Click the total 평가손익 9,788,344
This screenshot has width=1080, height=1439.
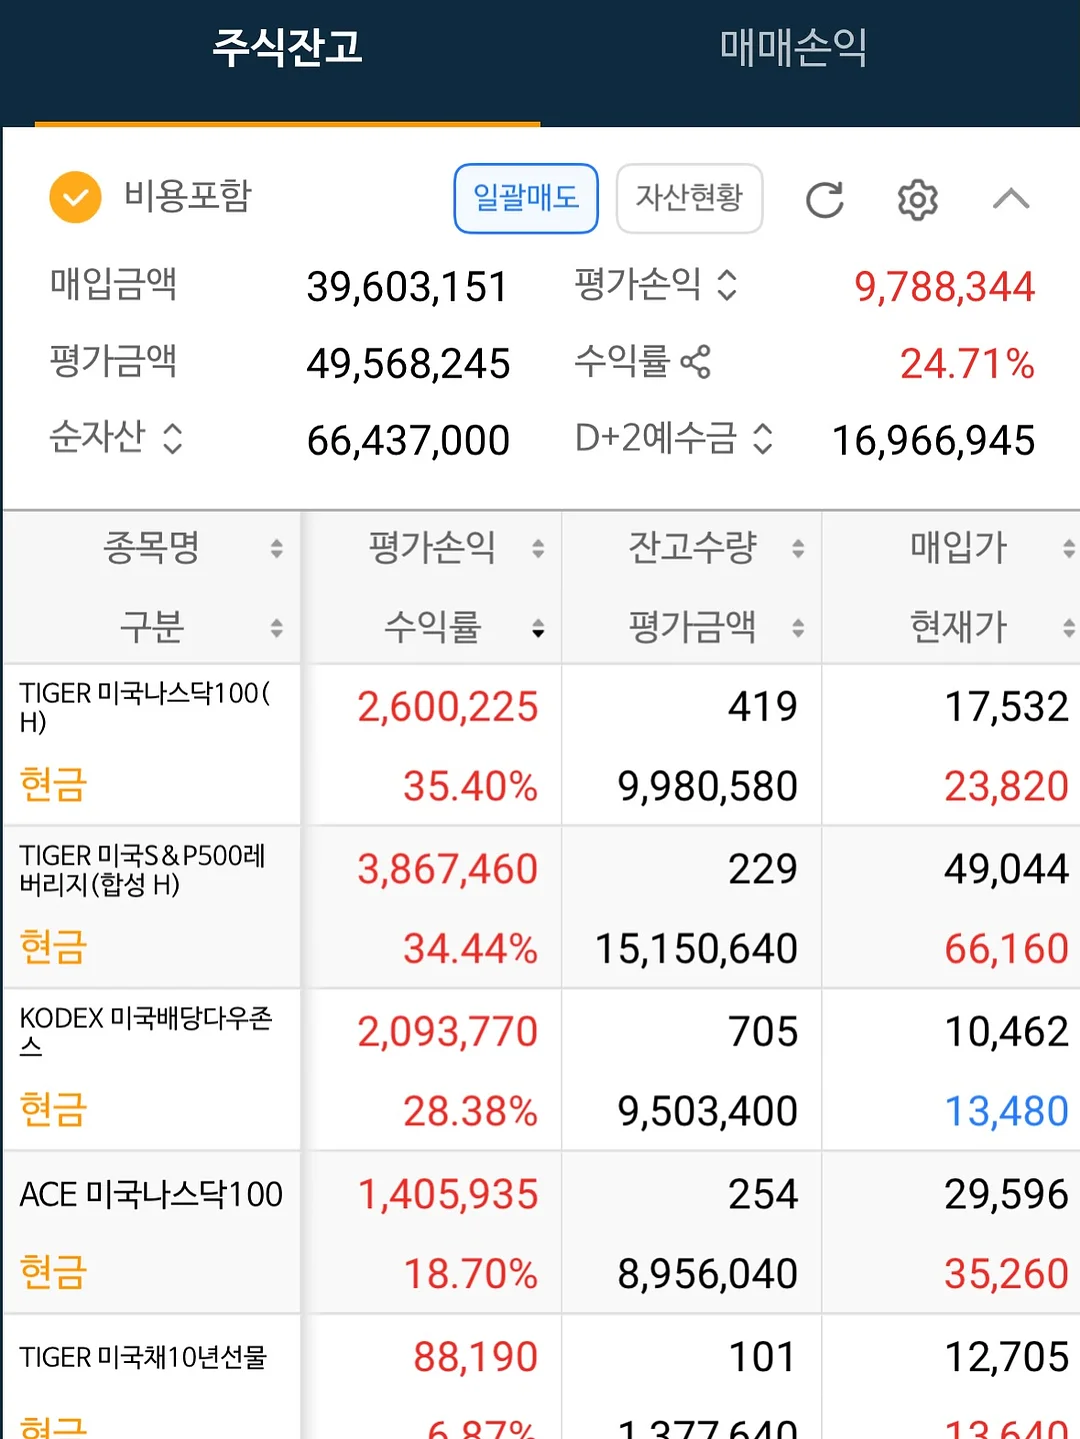coord(944,287)
